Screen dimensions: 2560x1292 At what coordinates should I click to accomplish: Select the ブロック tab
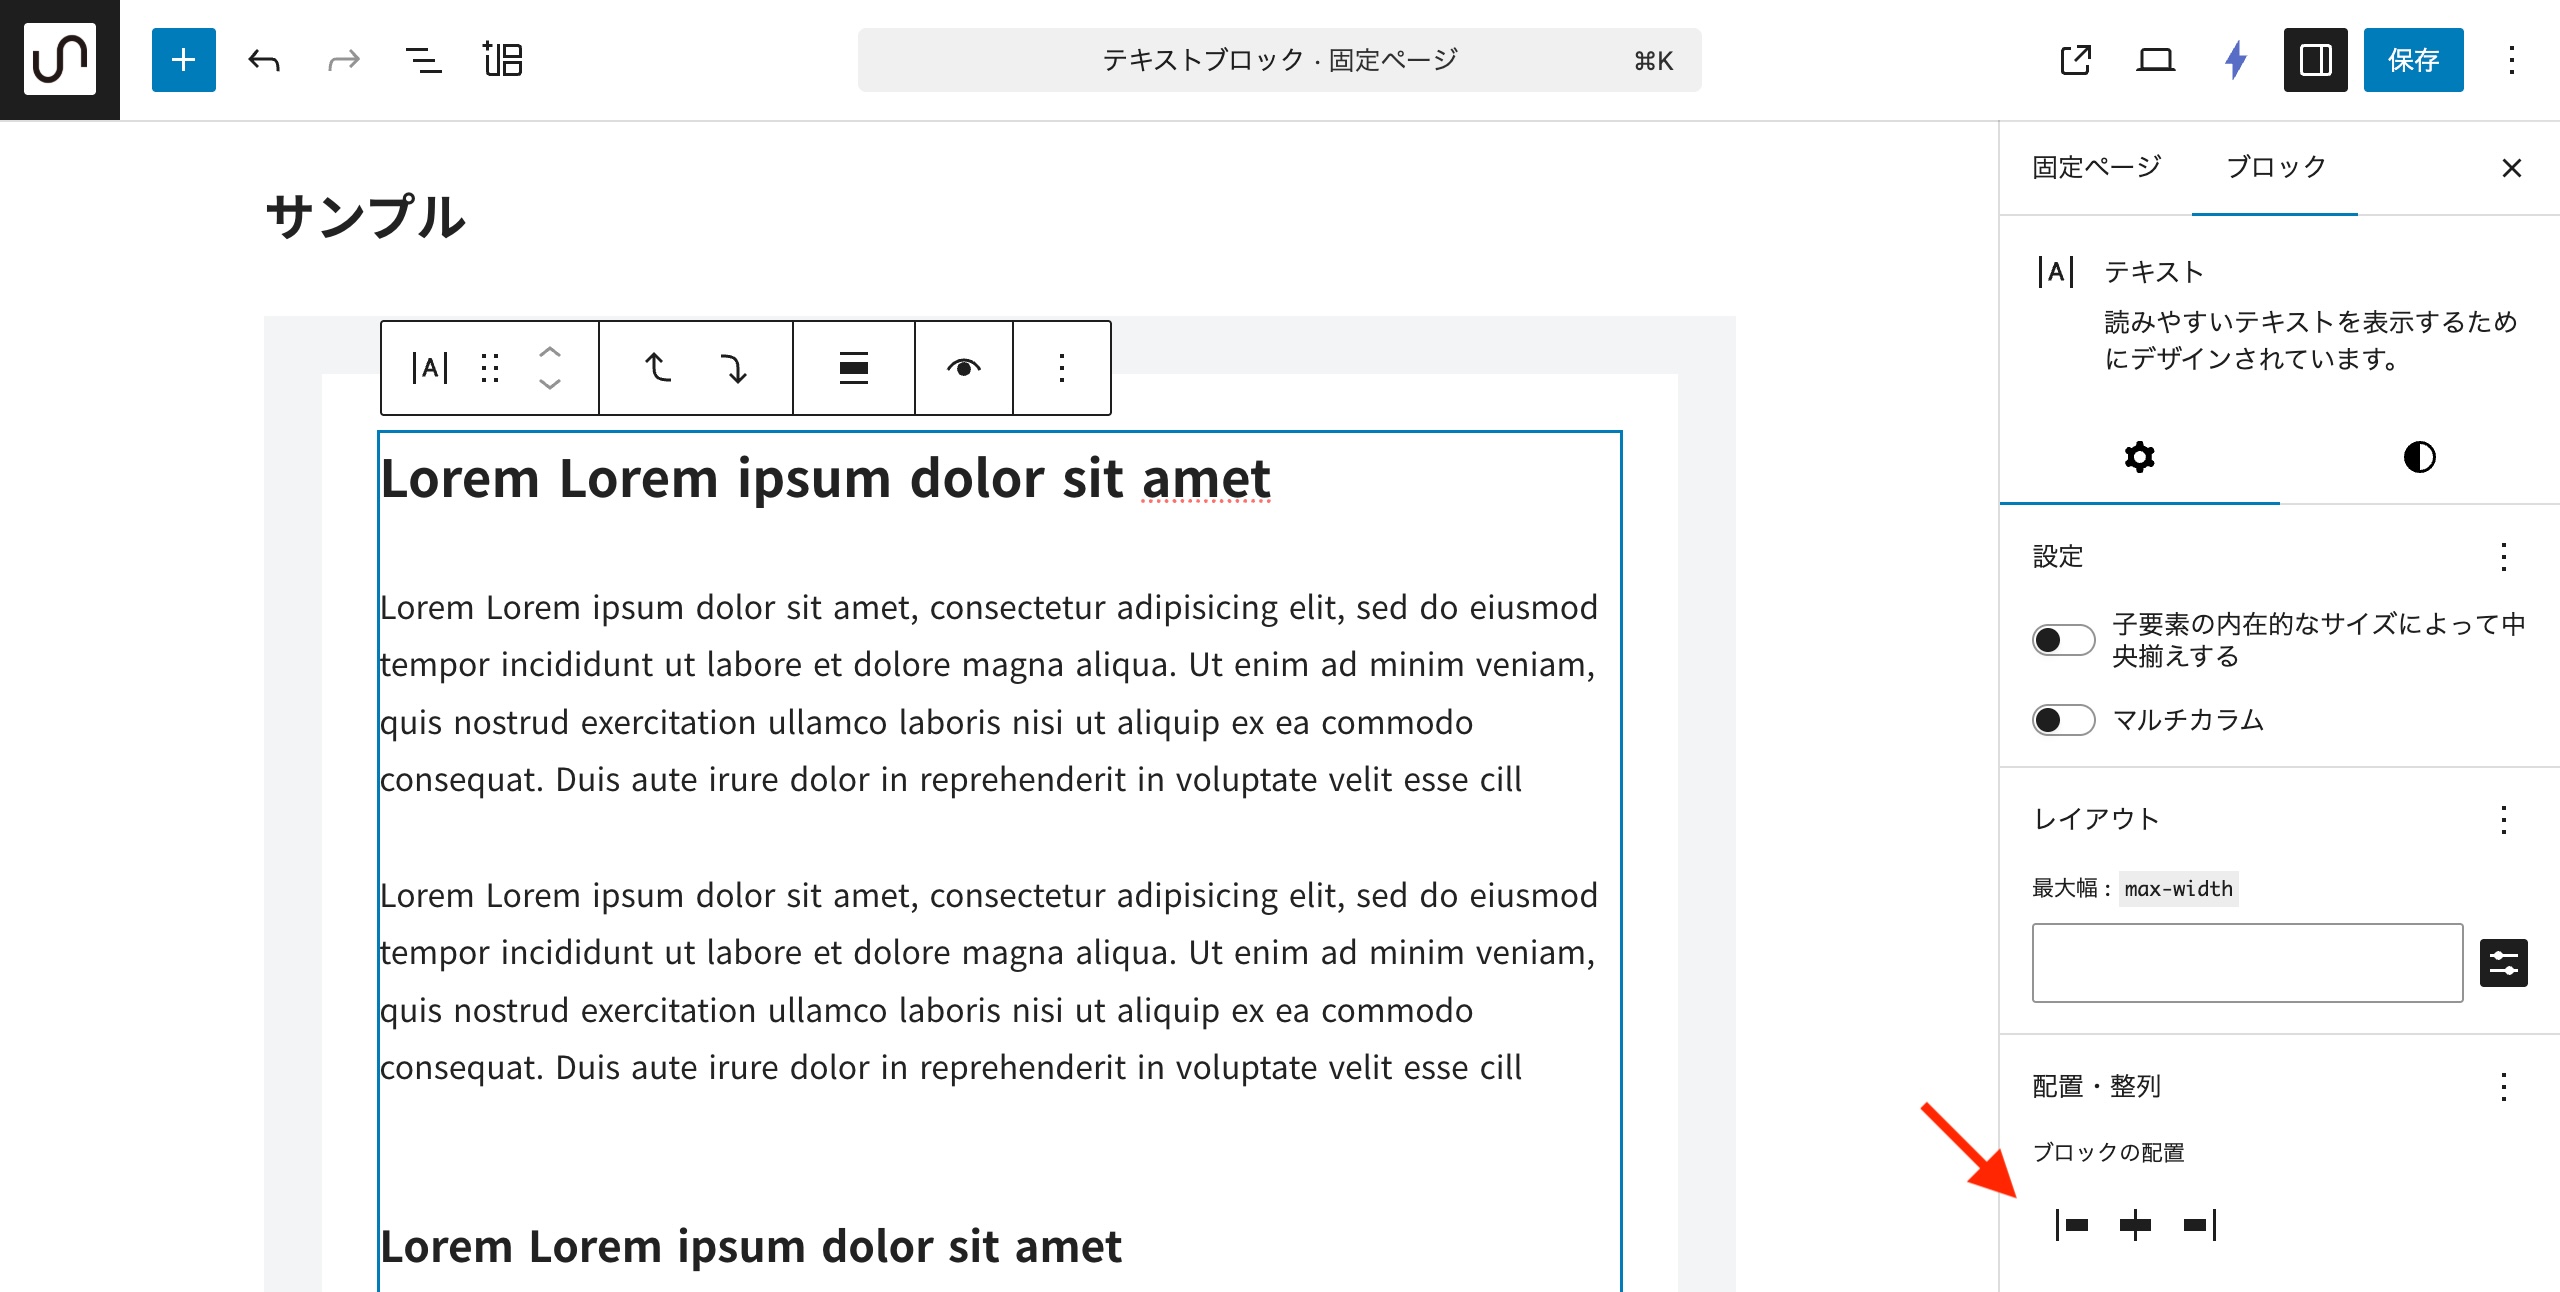[2275, 167]
